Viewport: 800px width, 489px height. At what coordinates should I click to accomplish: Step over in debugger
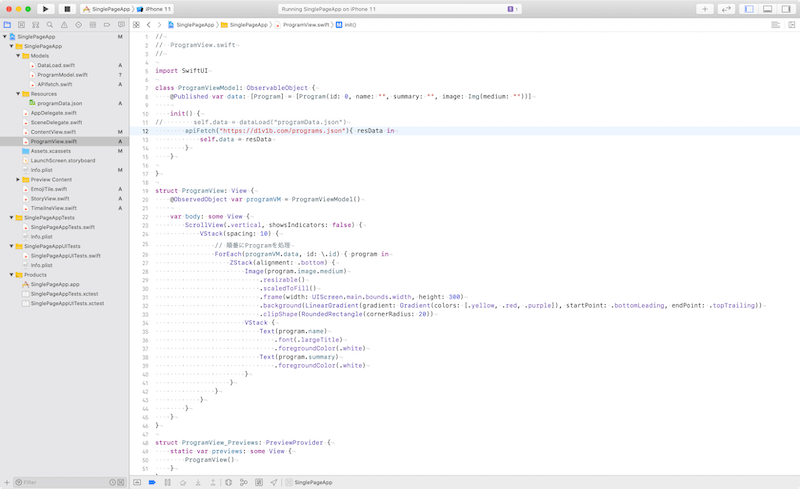183,482
